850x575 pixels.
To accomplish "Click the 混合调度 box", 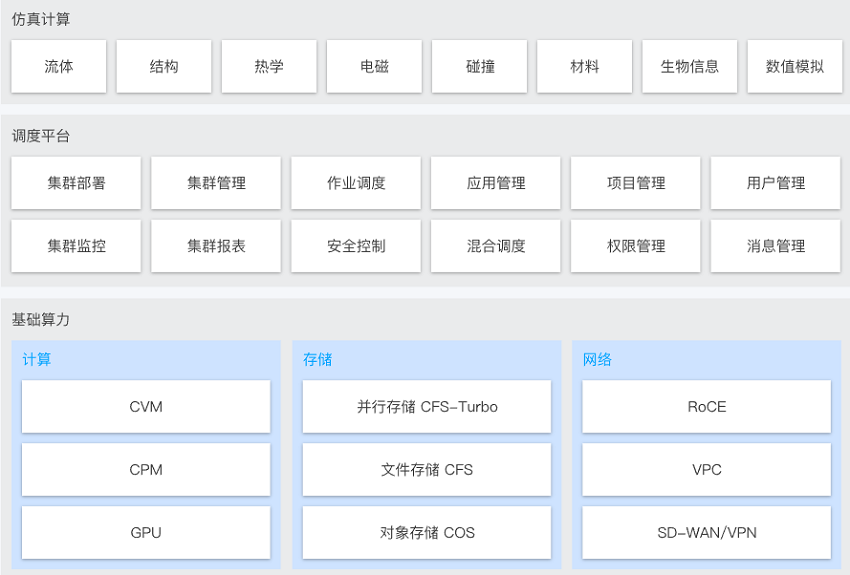I will pyautogui.click(x=495, y=246).
